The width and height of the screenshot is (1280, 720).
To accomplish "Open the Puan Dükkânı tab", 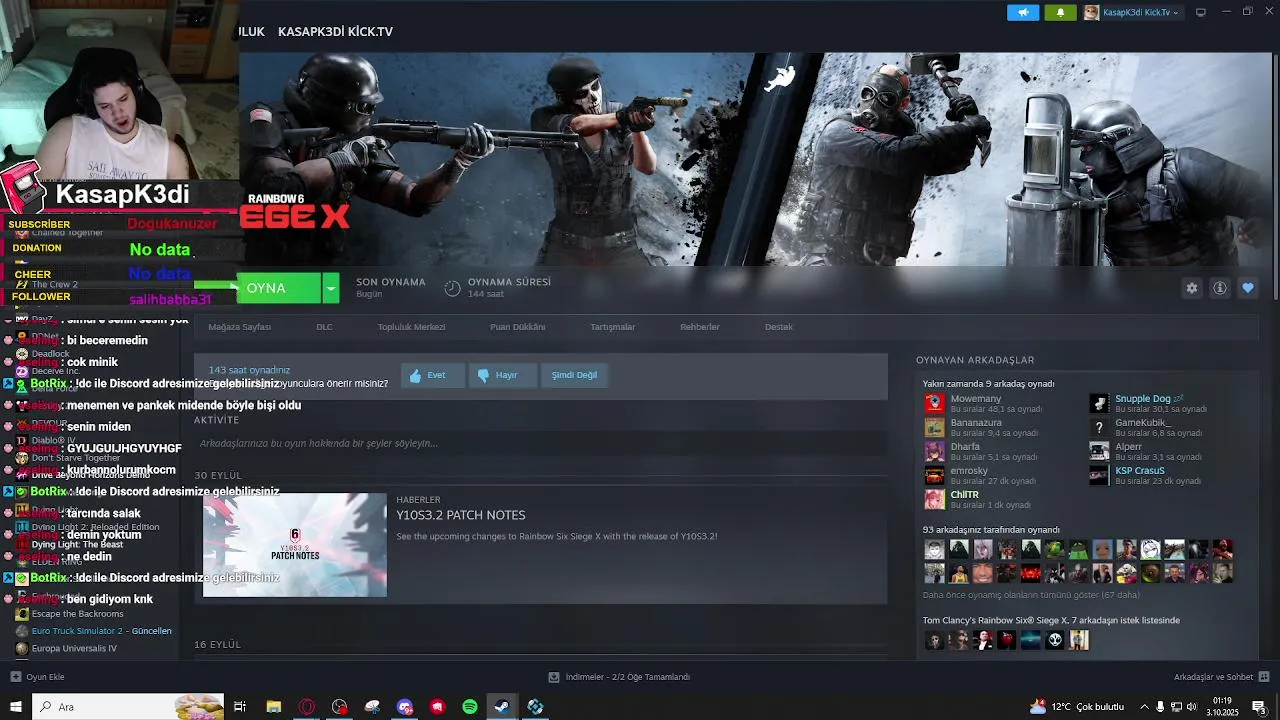I will 517,327.
